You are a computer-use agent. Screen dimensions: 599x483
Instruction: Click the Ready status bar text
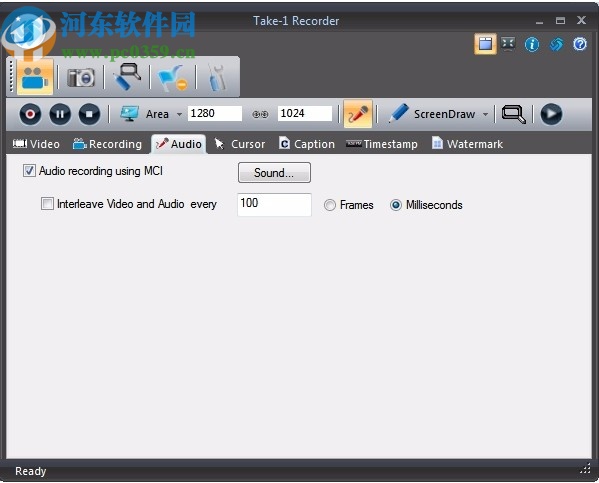[31, 471]
